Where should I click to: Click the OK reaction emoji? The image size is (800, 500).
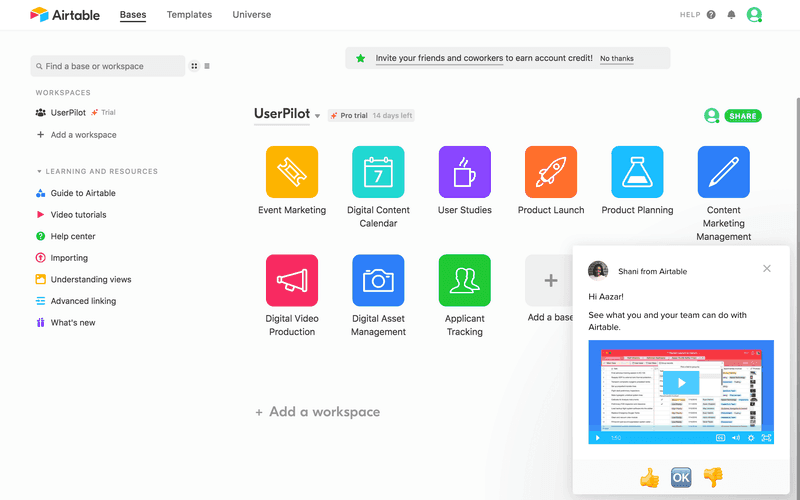[x=681, y=478]
